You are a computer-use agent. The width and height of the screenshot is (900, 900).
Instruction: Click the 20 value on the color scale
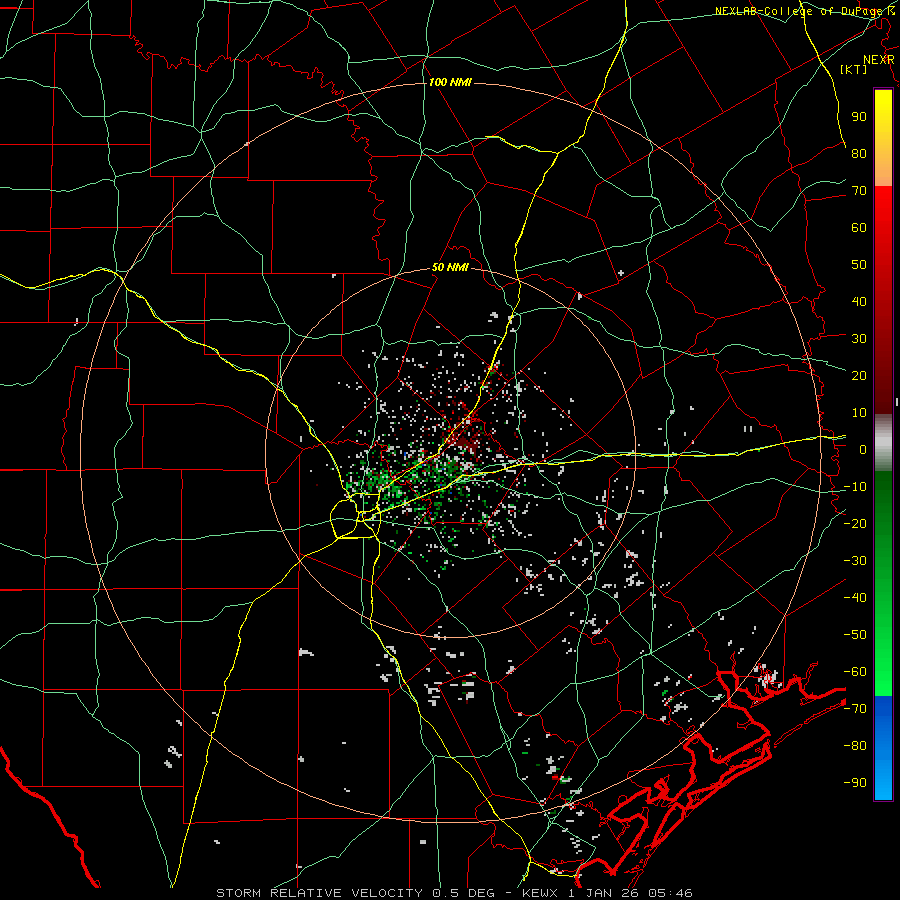pyautogui.click(x=859, y=375)
